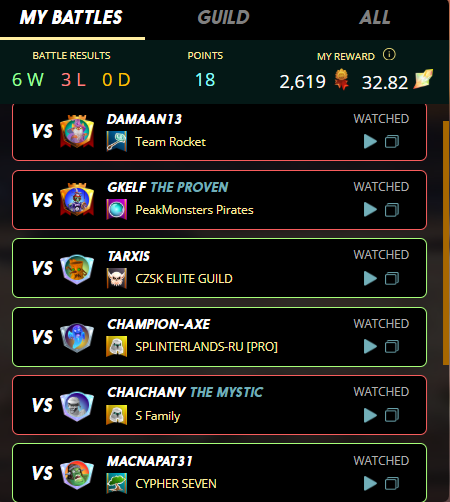Open battle details icon for GKELF match

tap(392, 210)
